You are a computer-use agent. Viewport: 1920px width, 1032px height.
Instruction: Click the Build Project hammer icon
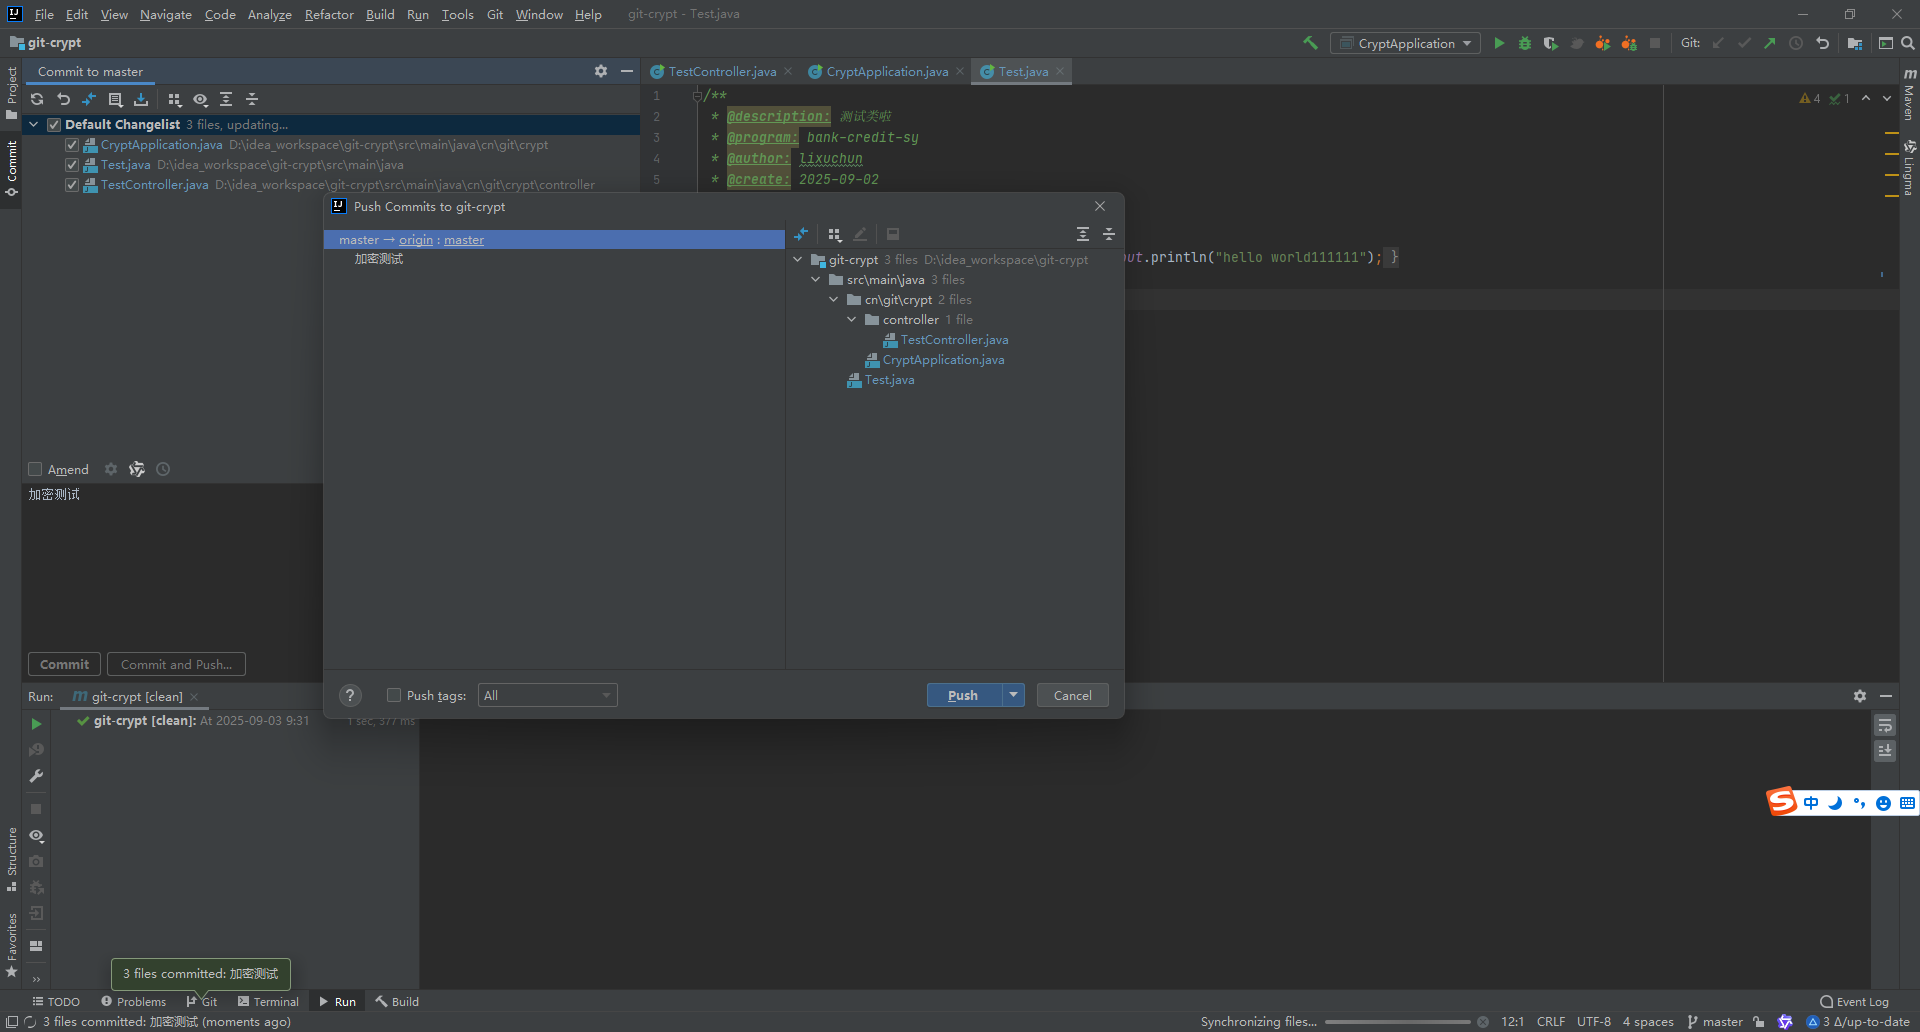click(x=1310, y=43)
